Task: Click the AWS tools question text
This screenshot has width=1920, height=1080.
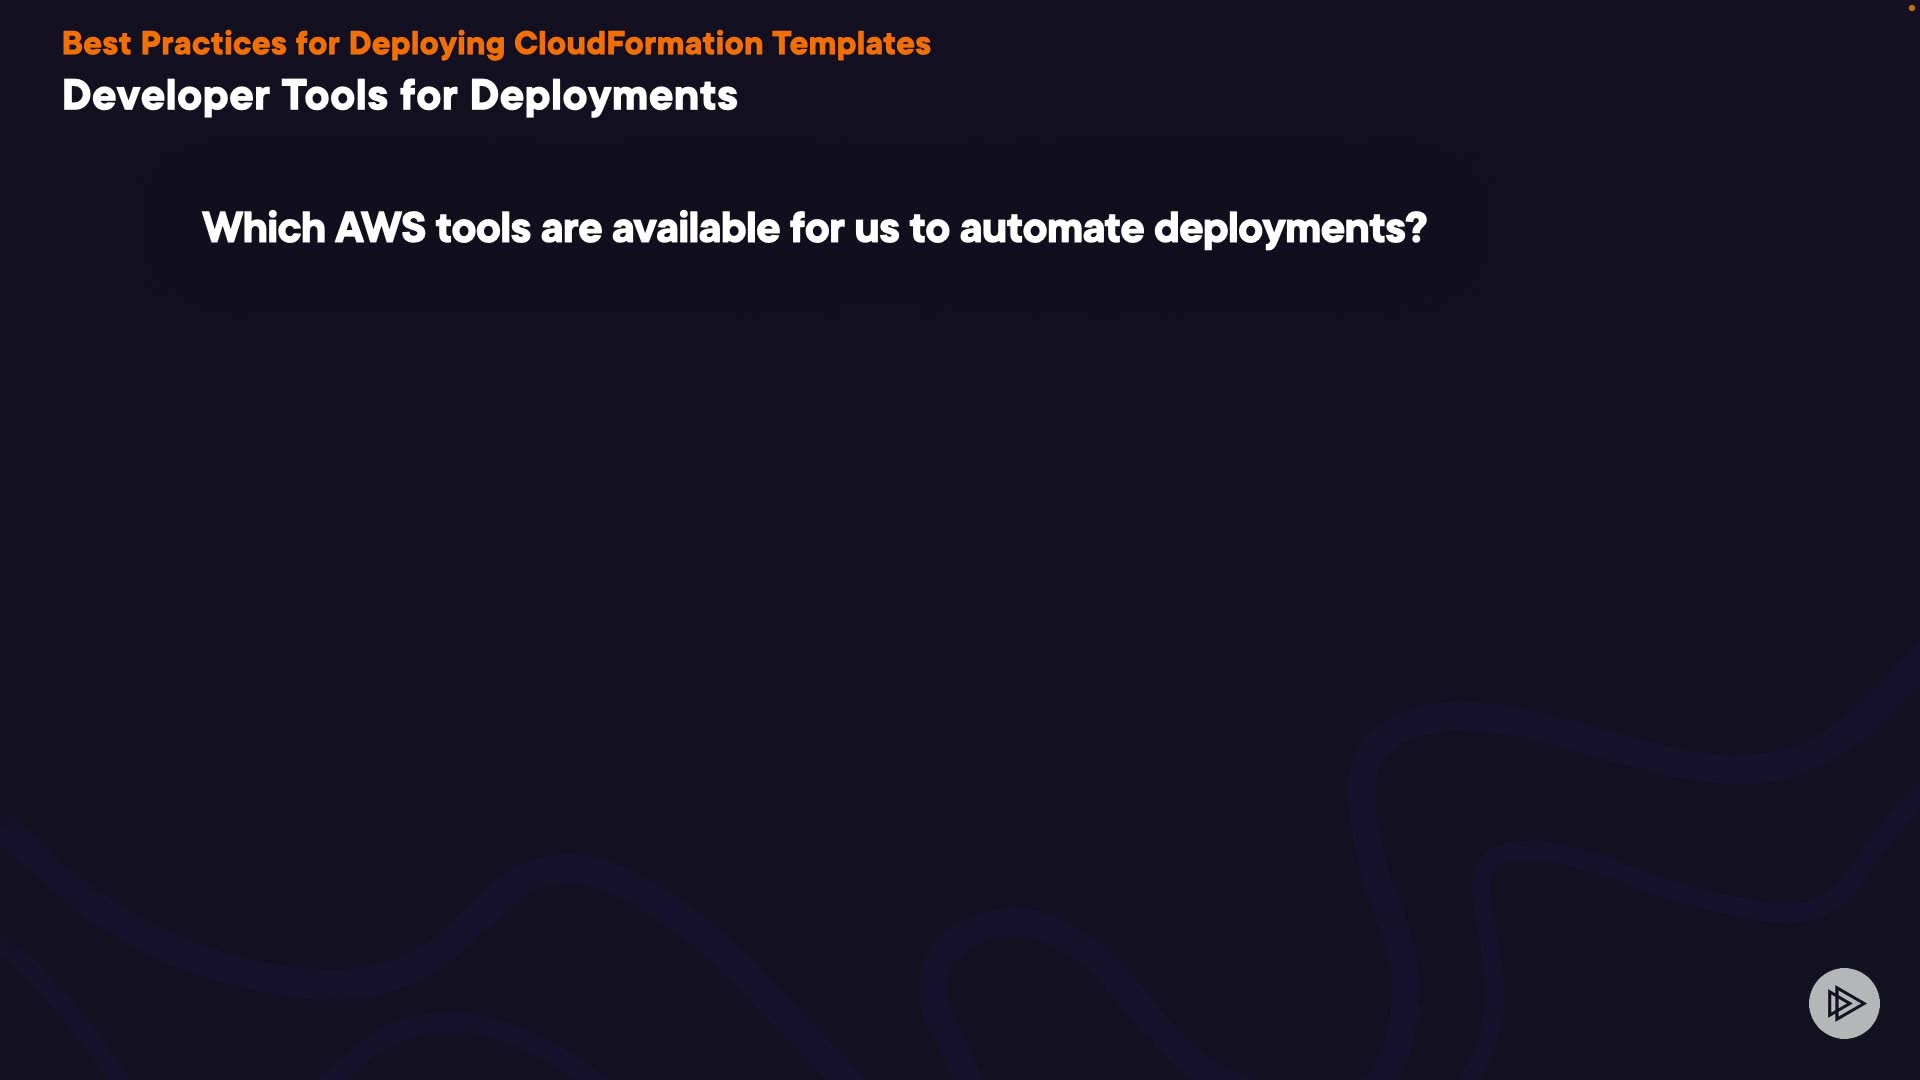Action: (813, 229)
